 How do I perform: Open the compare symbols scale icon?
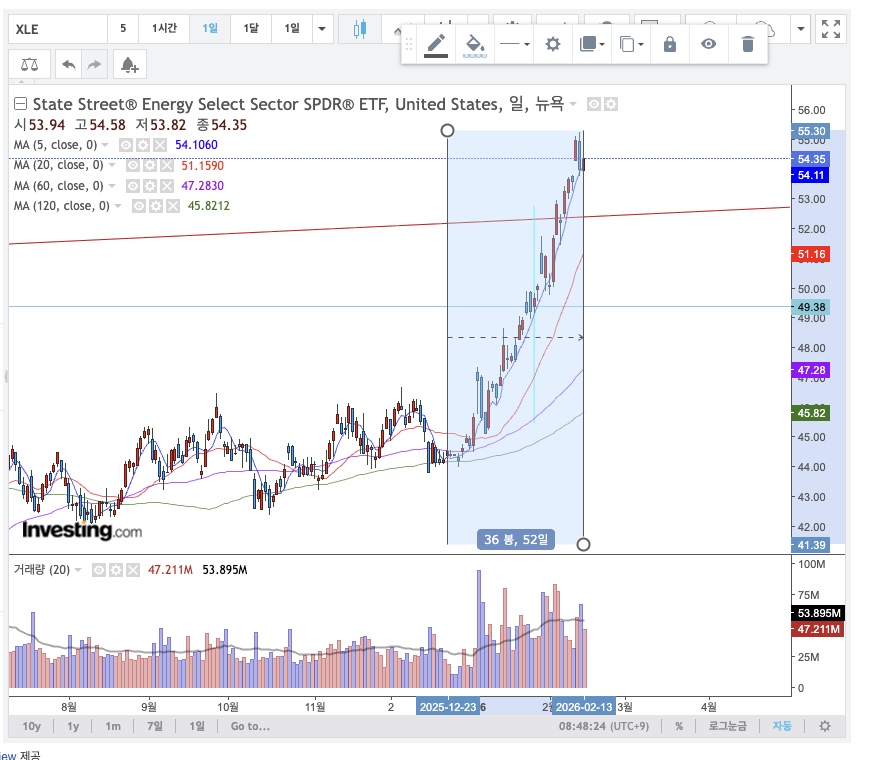(29, 65)
